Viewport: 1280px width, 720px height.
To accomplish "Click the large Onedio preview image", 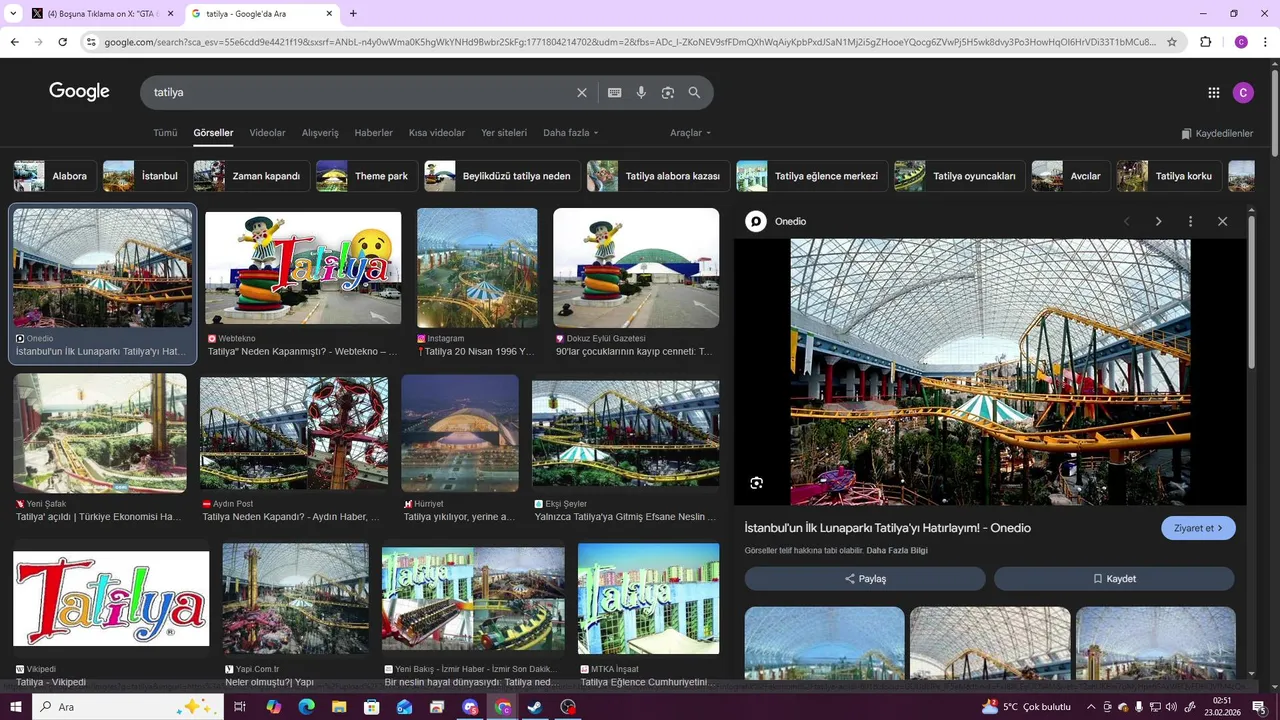I will click(x=990, y=372).
